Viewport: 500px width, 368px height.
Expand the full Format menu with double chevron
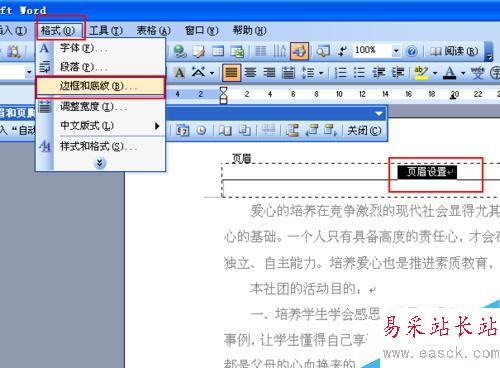[100, 163]
